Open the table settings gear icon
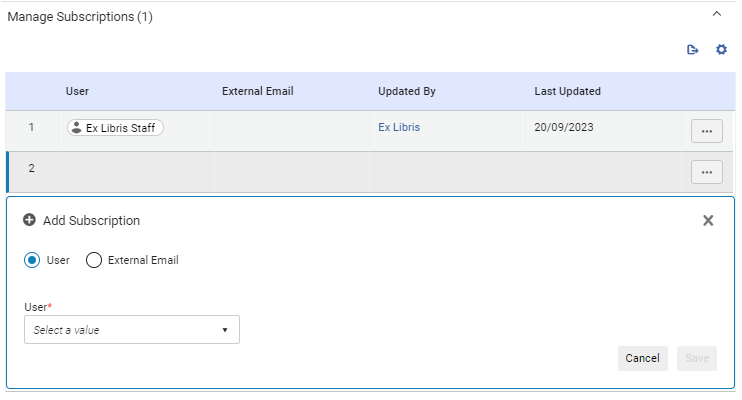This screenshot has width=742, height=400. point(721,50)
